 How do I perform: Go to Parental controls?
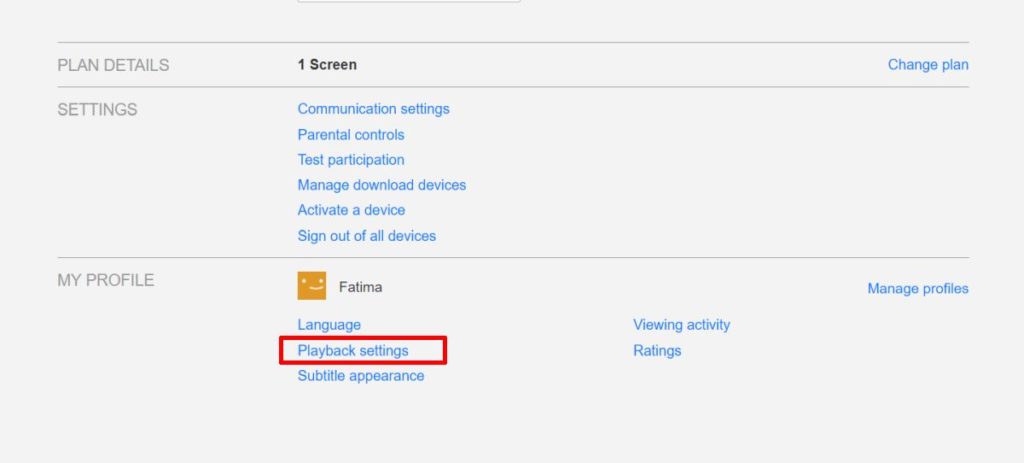point(351,134)
